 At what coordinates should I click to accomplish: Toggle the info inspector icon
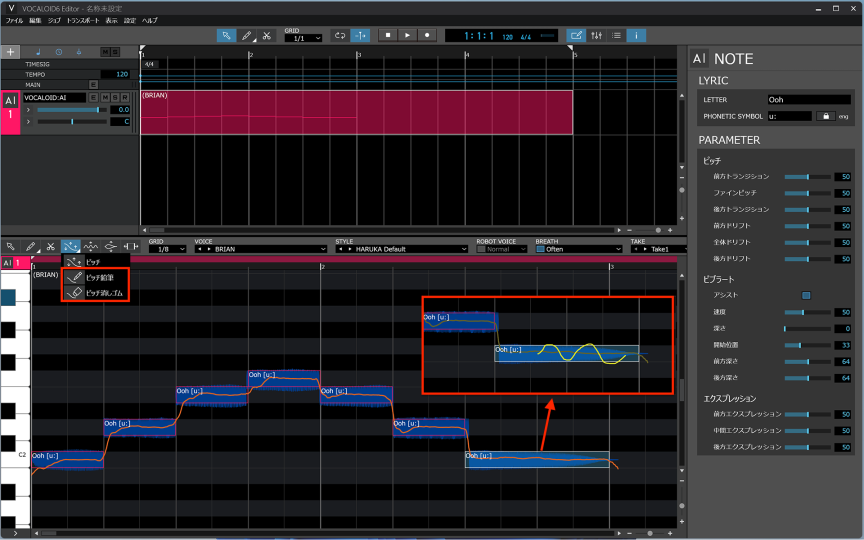[636, 36]
